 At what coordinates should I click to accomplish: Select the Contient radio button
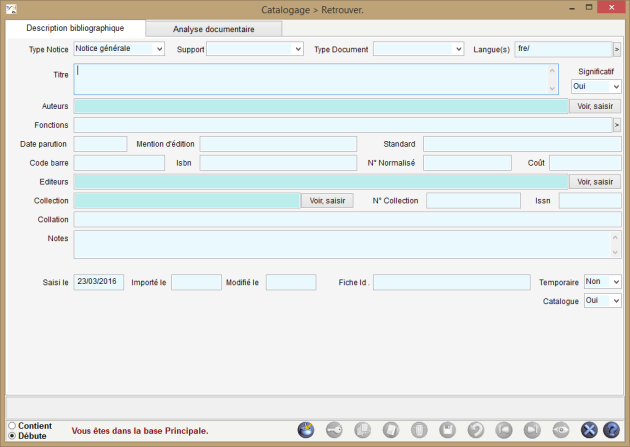12,426
